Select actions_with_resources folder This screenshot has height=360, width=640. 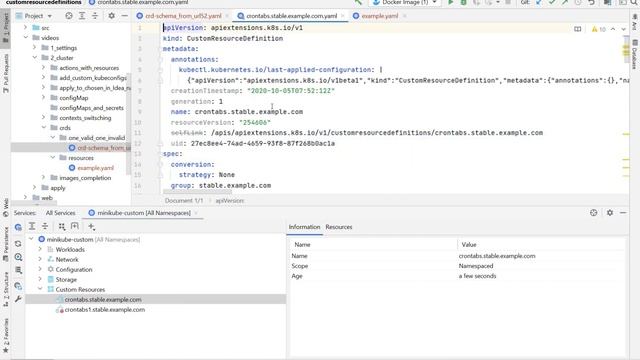pos(89,68)
